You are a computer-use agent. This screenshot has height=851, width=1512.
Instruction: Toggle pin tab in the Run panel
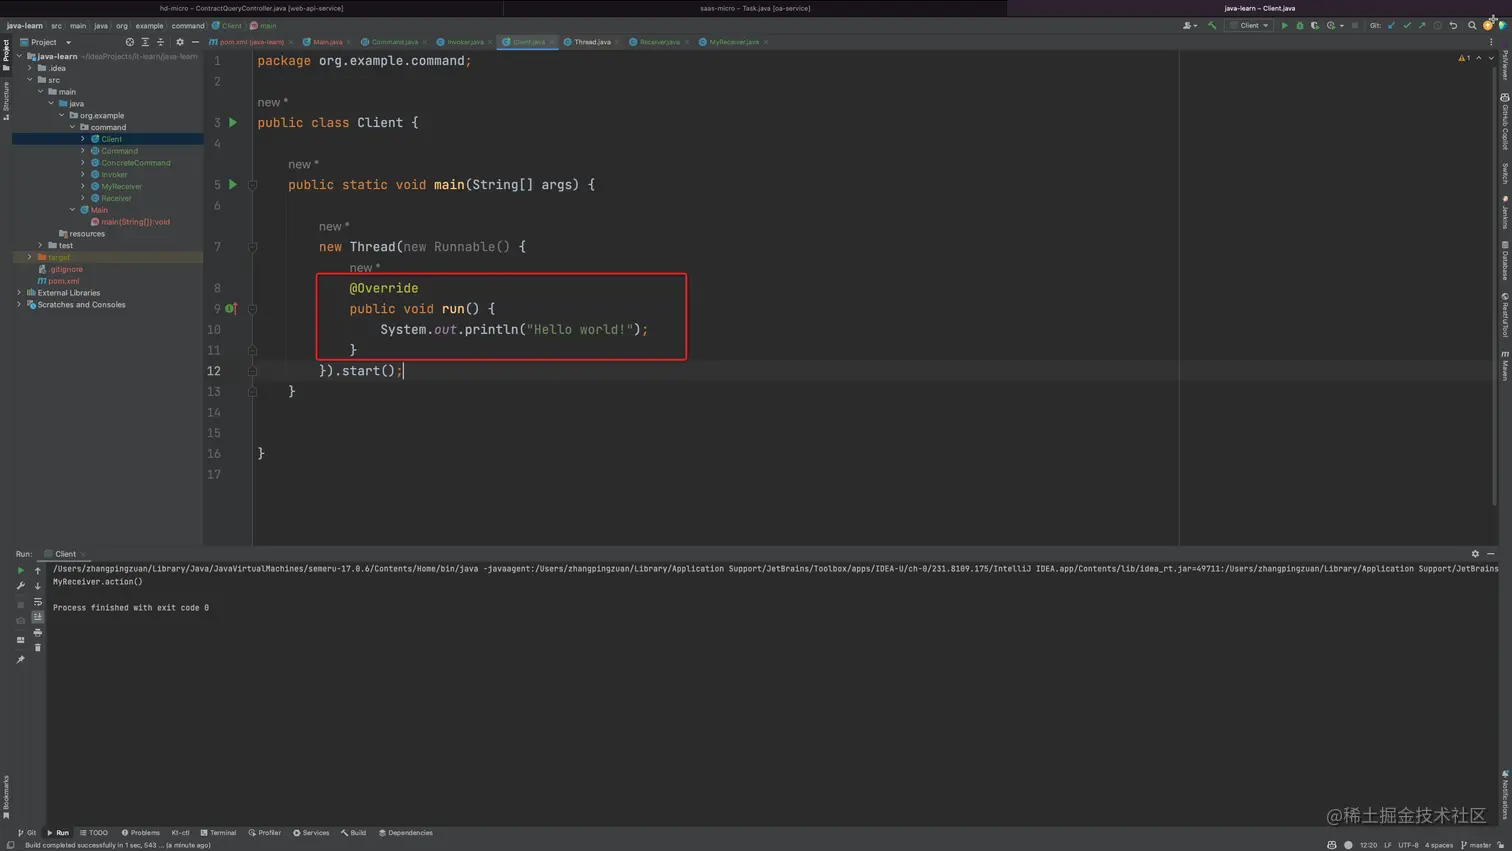(x=20, y=660)
